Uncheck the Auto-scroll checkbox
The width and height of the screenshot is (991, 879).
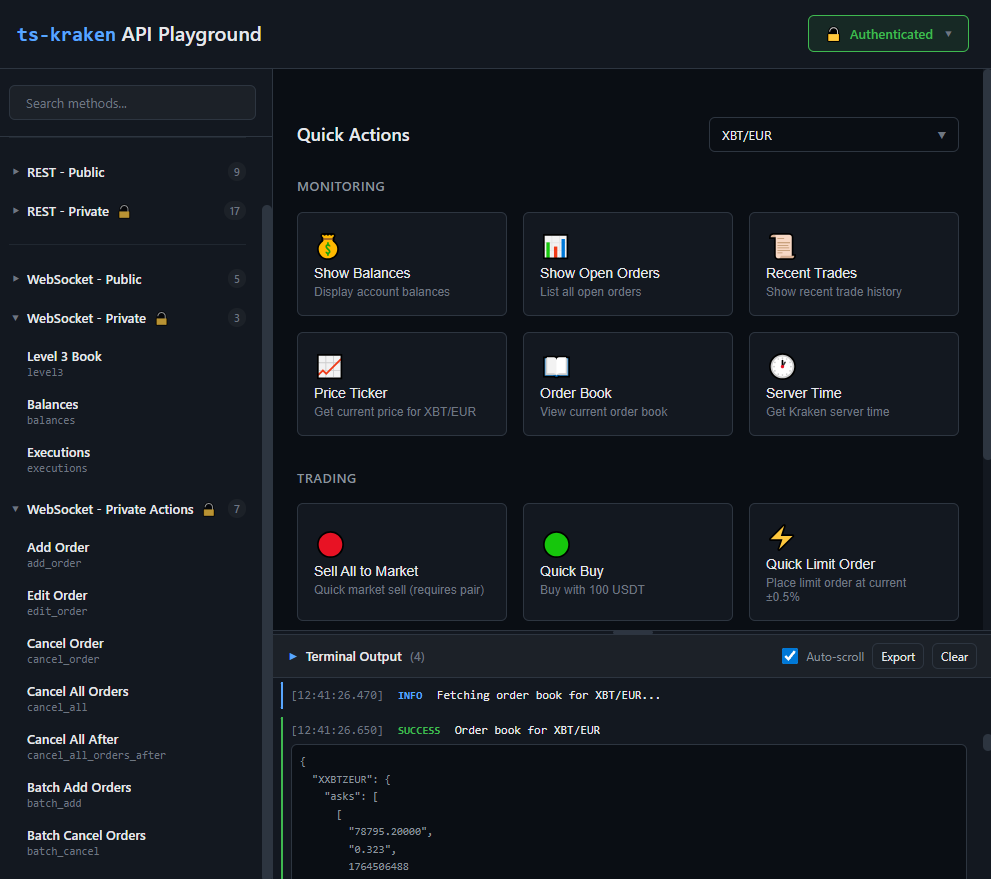790,656
